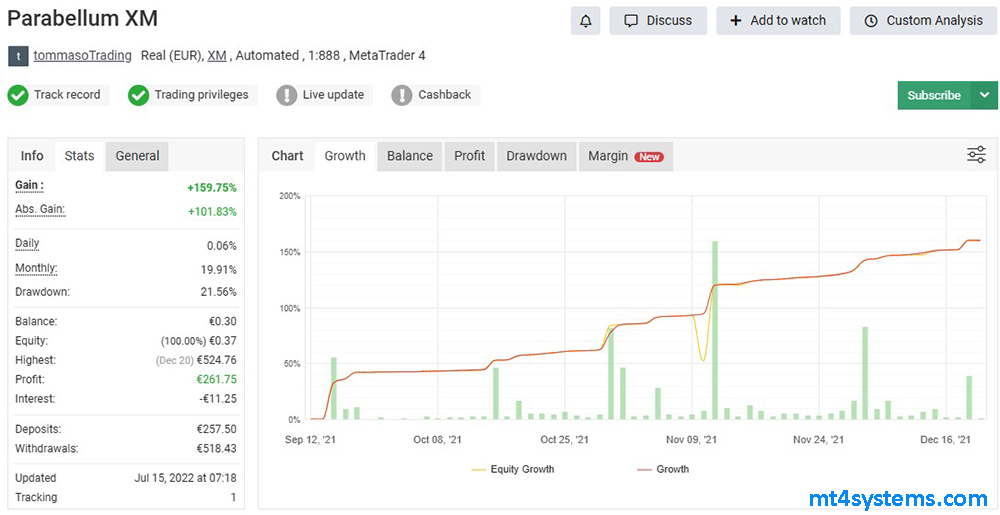Screen dimensions: 1000x515
Task: Click the tommasoTrading avatar icon
Action: click(18, 56)
